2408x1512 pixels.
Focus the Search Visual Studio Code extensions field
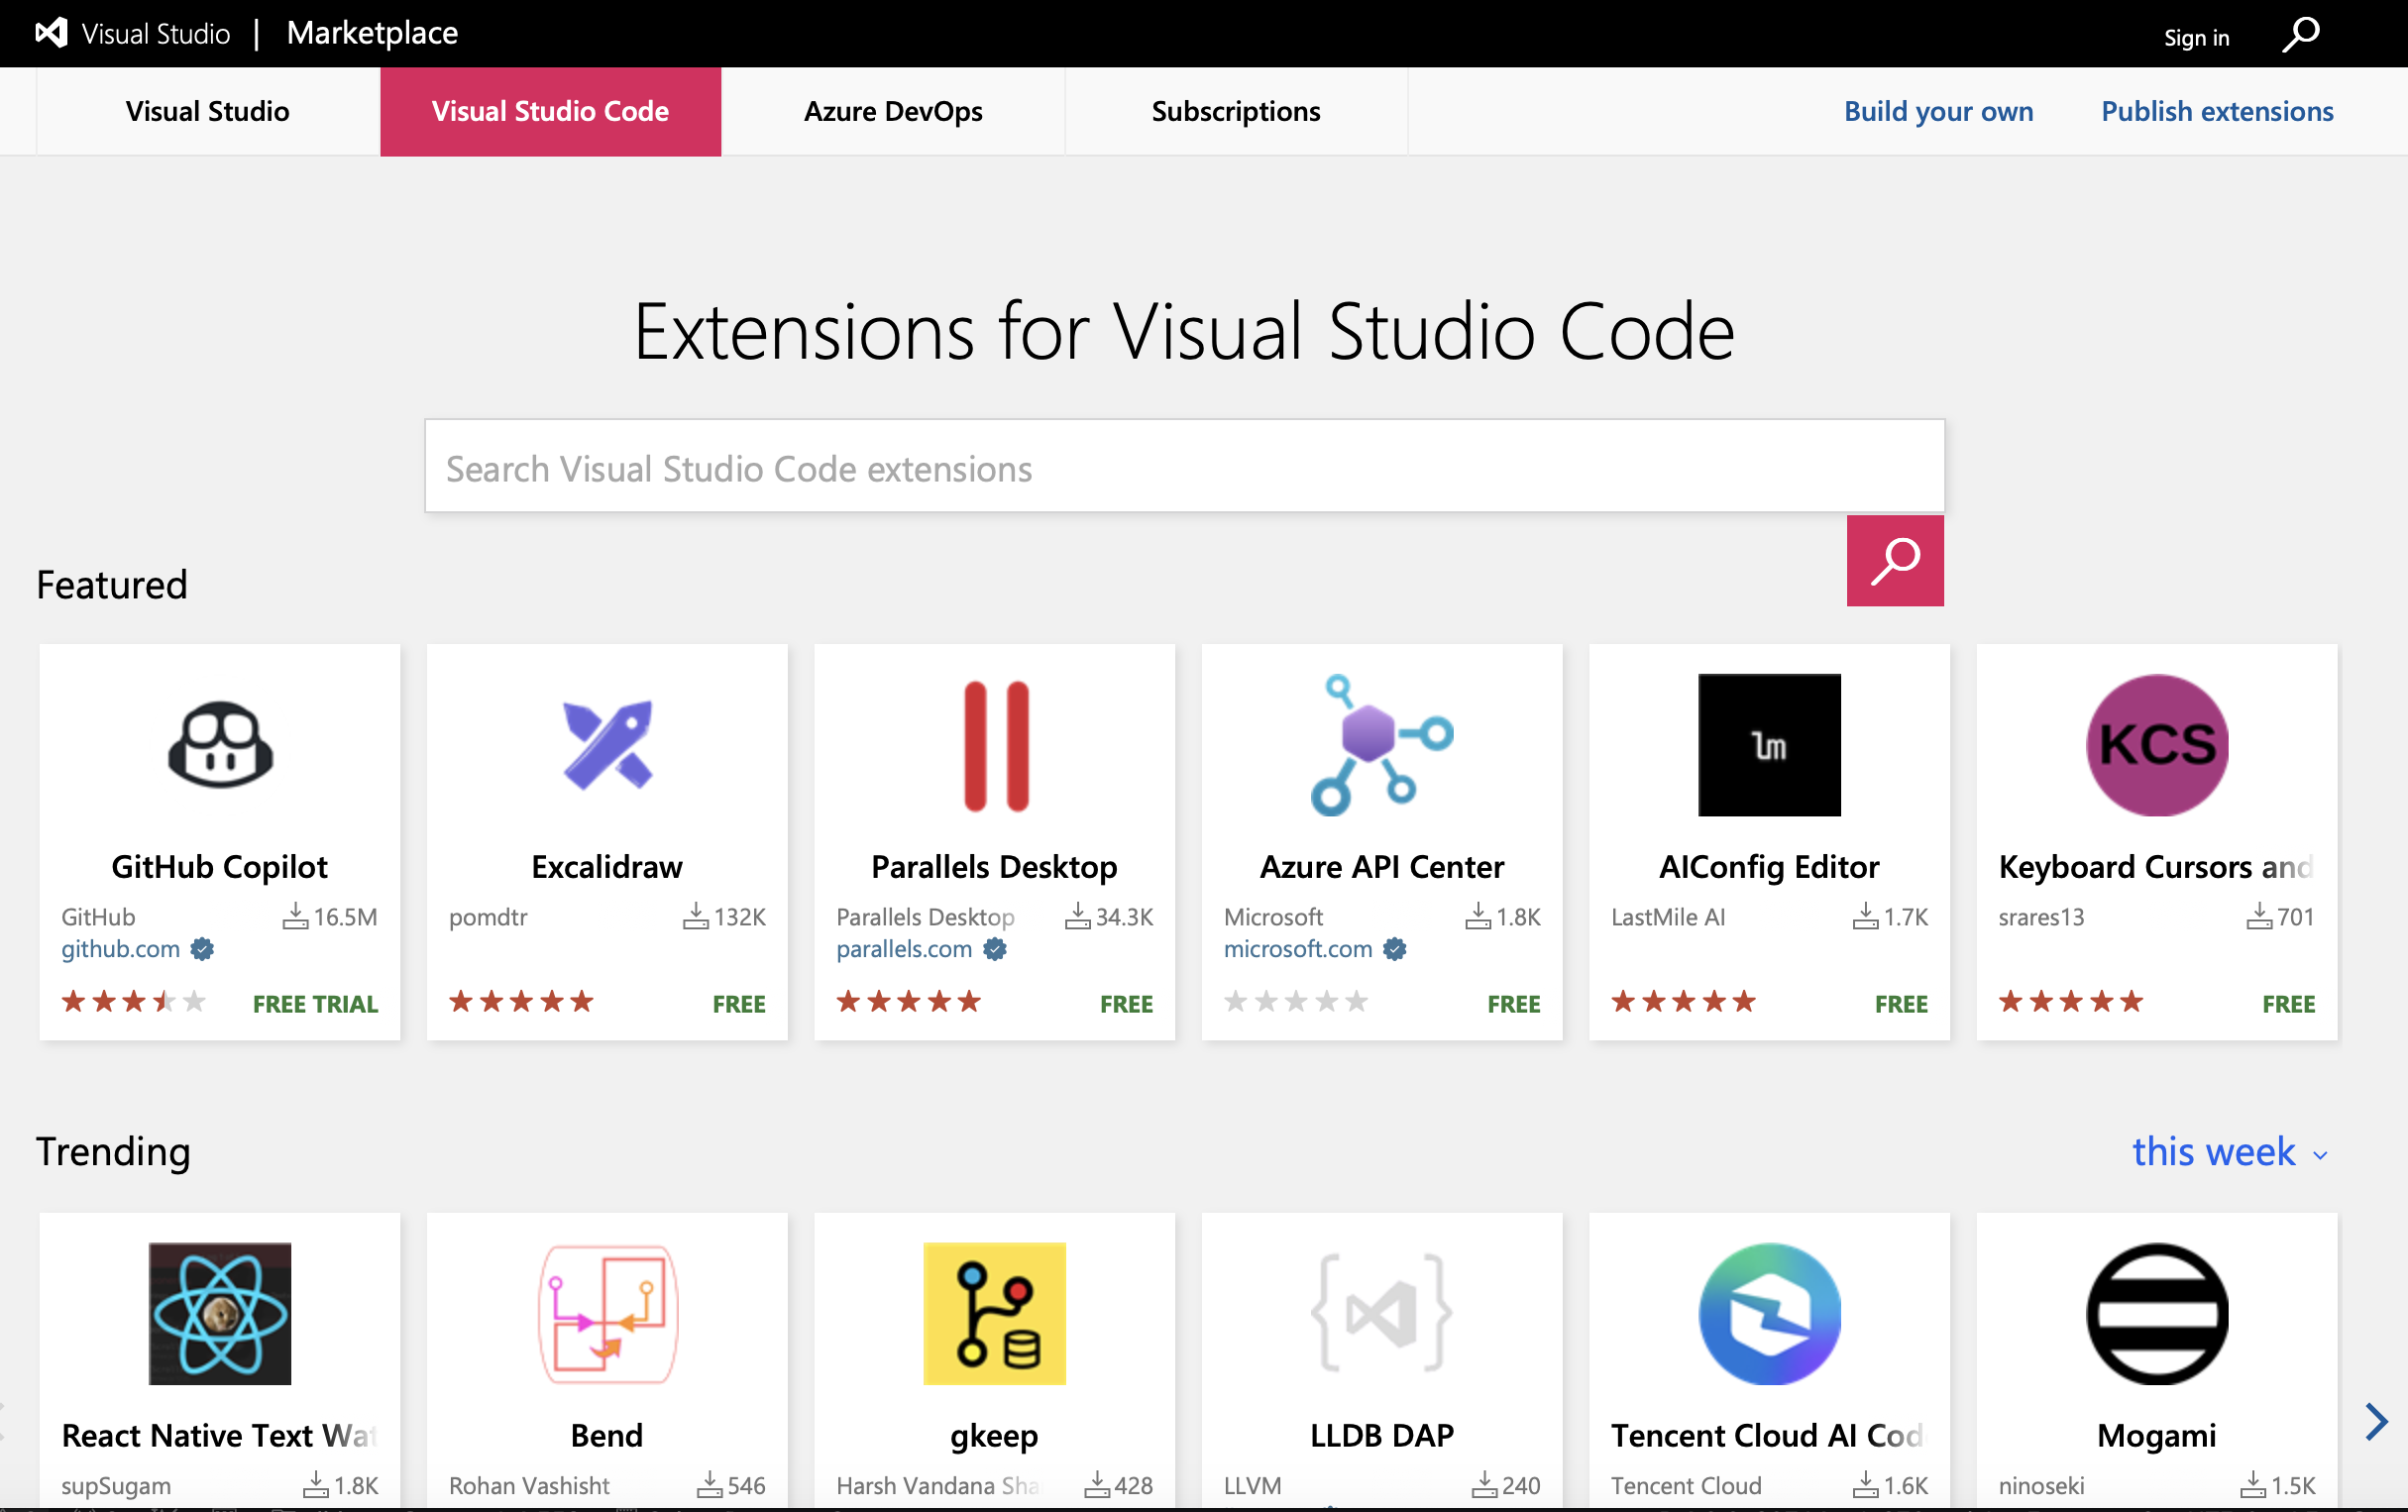1184,467
